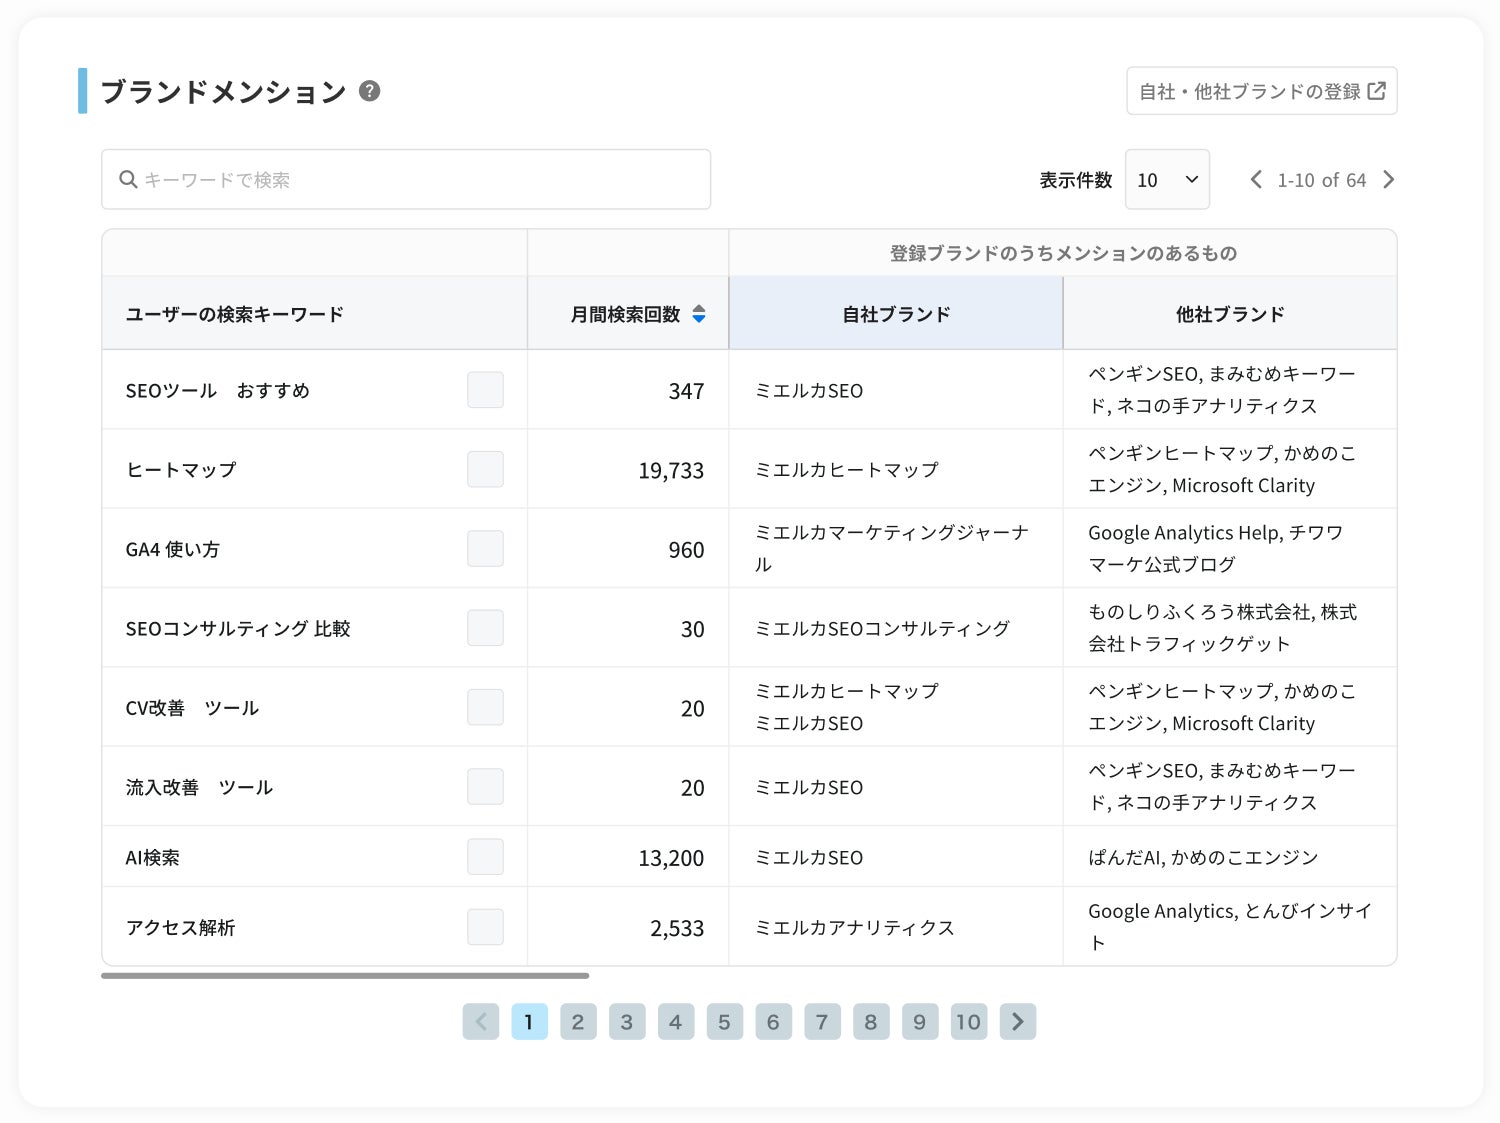Go to next results with top chevron
The height and width of the screenshot is (1123, 1500).
[x=1388, y=180]
